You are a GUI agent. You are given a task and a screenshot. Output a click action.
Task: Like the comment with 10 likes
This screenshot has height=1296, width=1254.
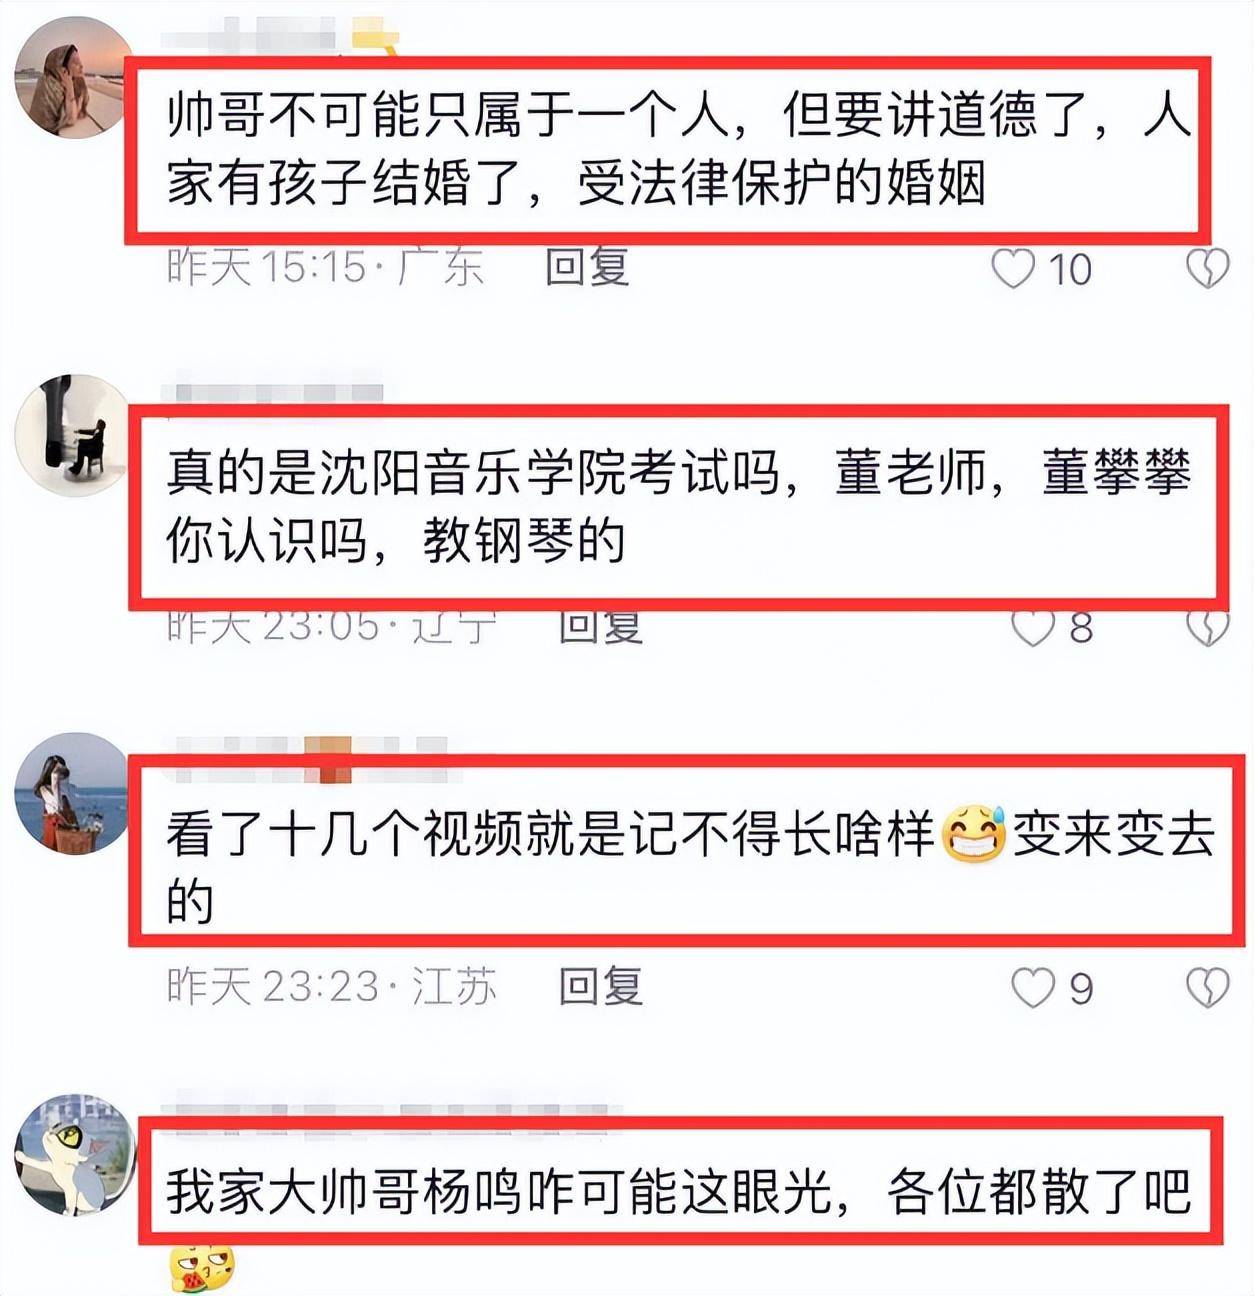(1013, 269)
